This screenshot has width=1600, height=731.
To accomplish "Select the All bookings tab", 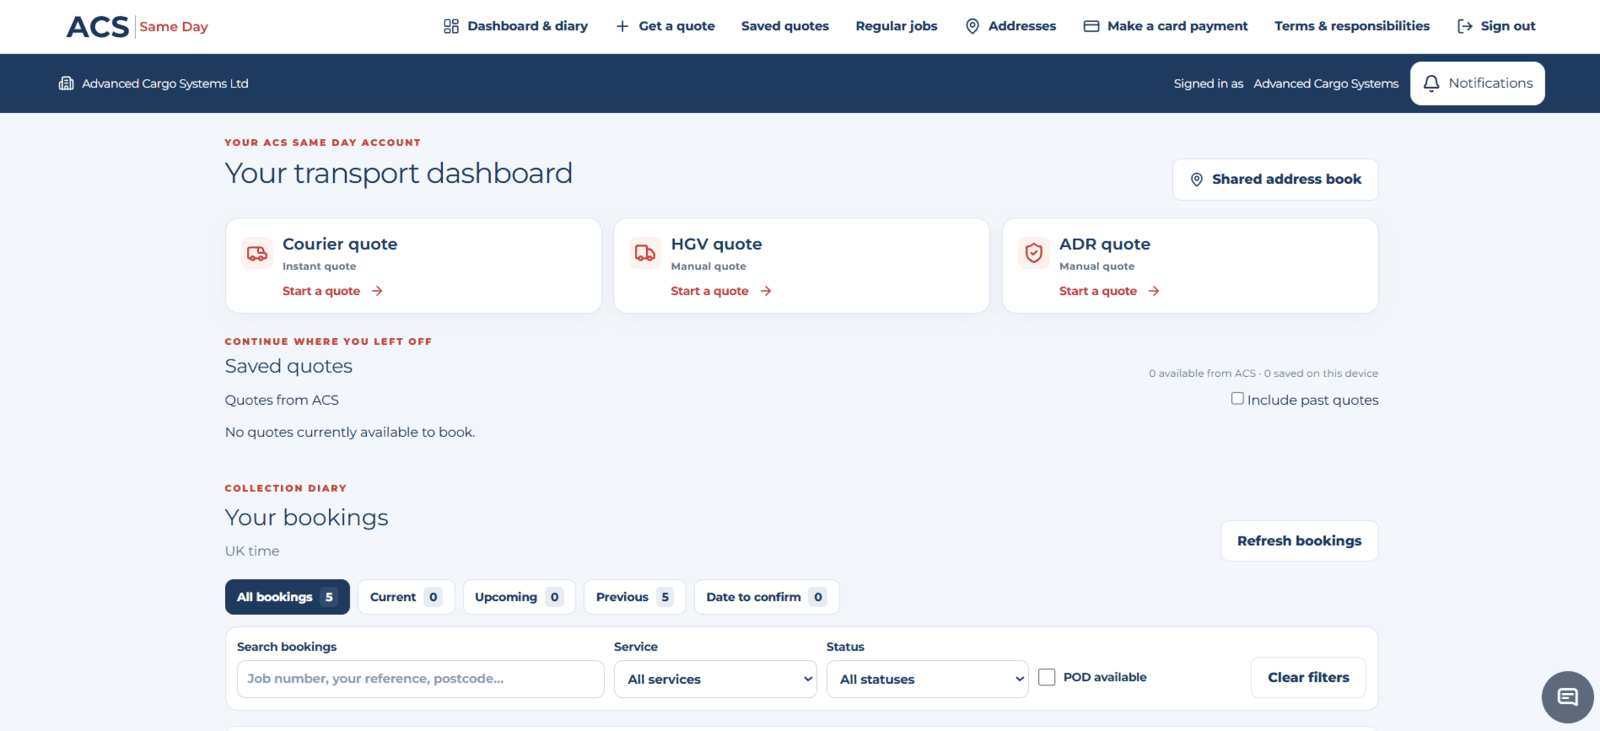I will pyautogui.click(x=287, y=597).
